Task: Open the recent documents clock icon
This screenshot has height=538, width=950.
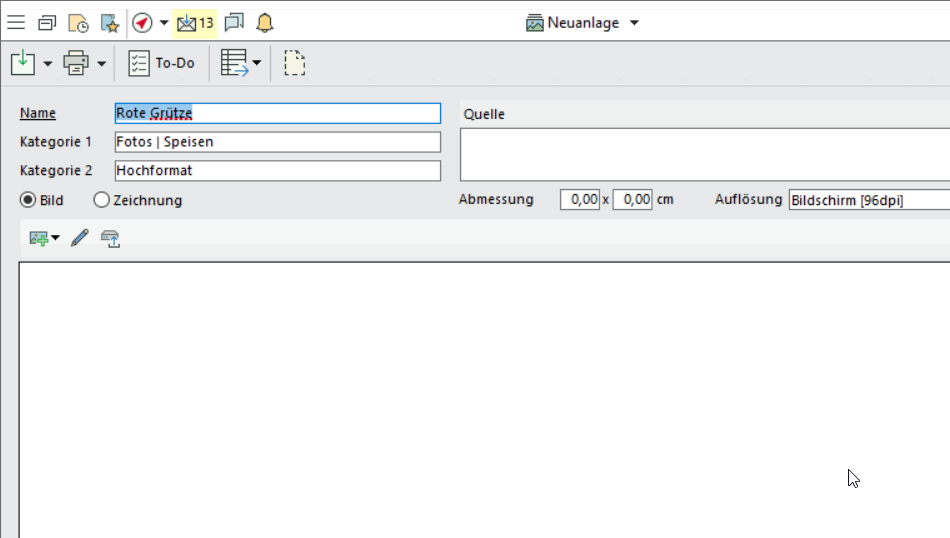Action: [78, 22]
